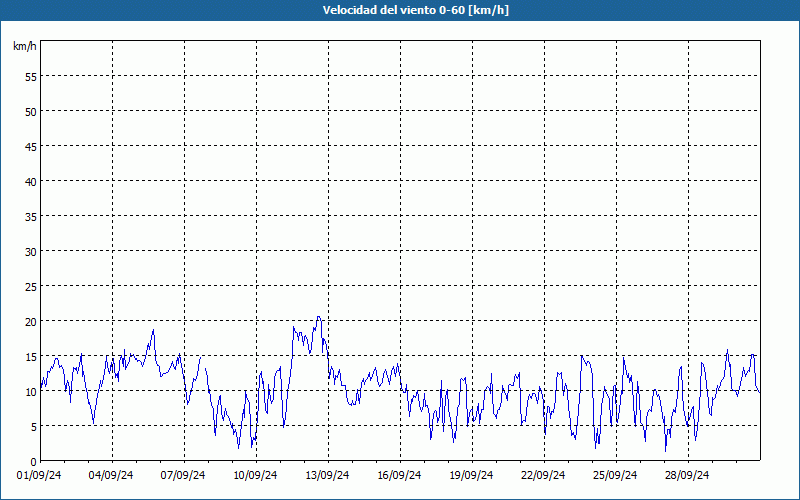Click the highest wind peak near 13/09/24

(318, 317)
